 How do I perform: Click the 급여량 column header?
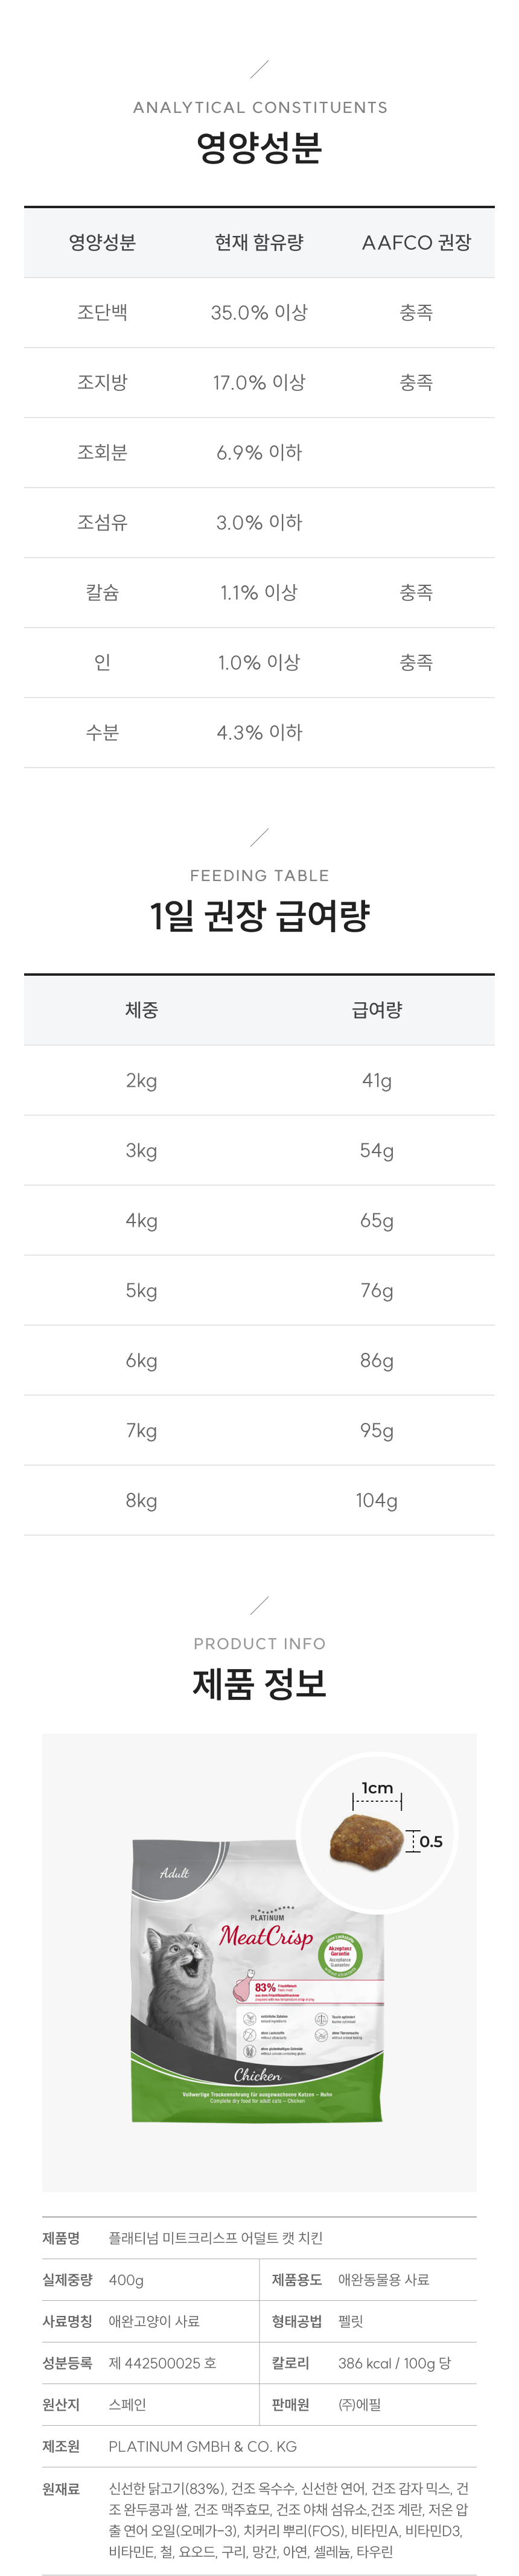pos(377,1010)
